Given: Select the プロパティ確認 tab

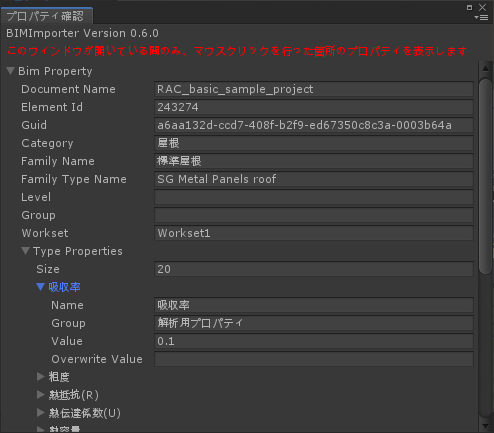Looking at the screenshot, I should click(x=47, y=16).
